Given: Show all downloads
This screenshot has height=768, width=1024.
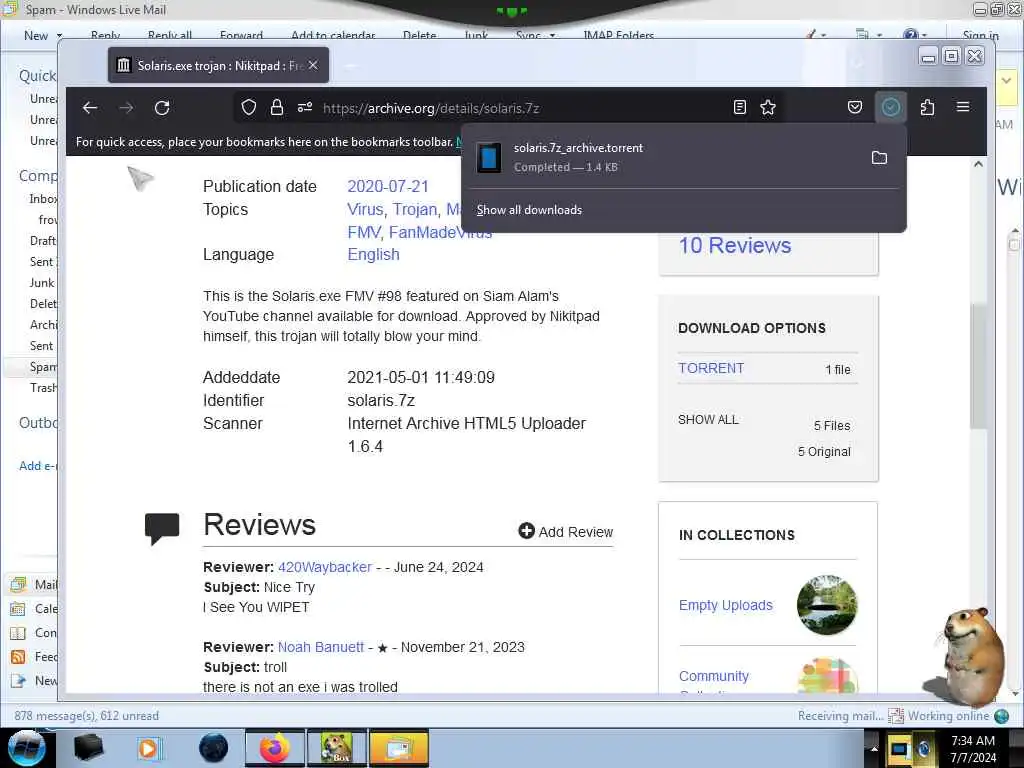Looking at the screenshot, I should [529, 210].
